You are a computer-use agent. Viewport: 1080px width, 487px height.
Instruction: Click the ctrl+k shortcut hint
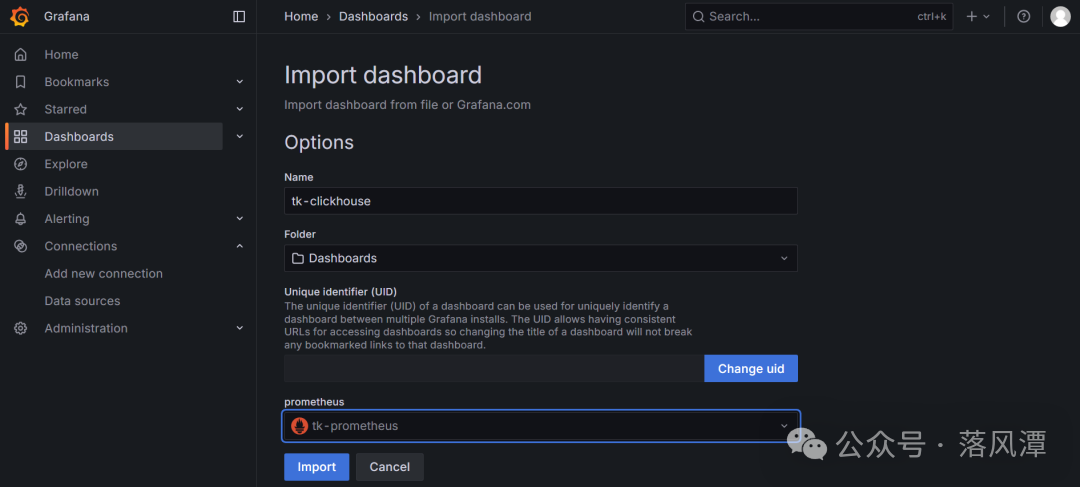[x=932, y=17]
